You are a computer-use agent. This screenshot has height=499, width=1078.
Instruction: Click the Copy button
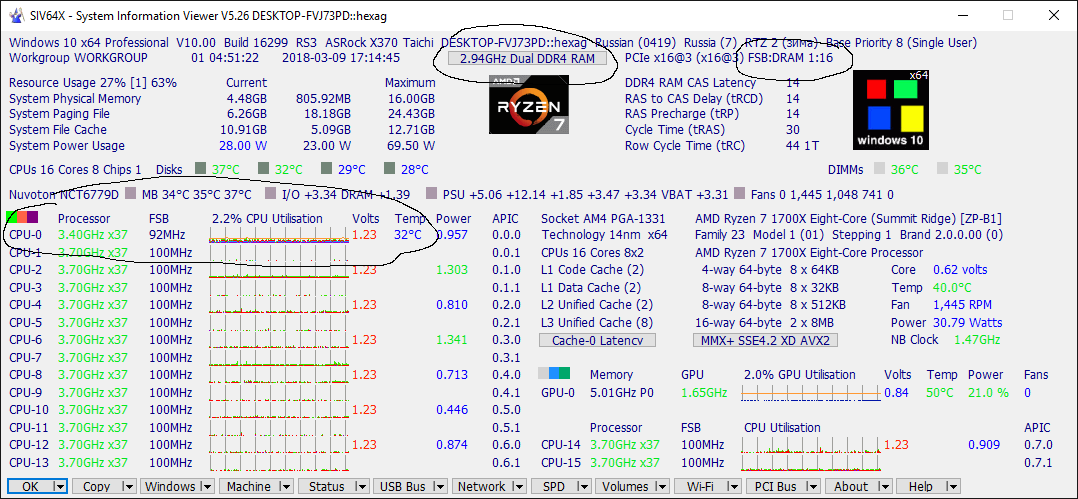coord(97,487)
